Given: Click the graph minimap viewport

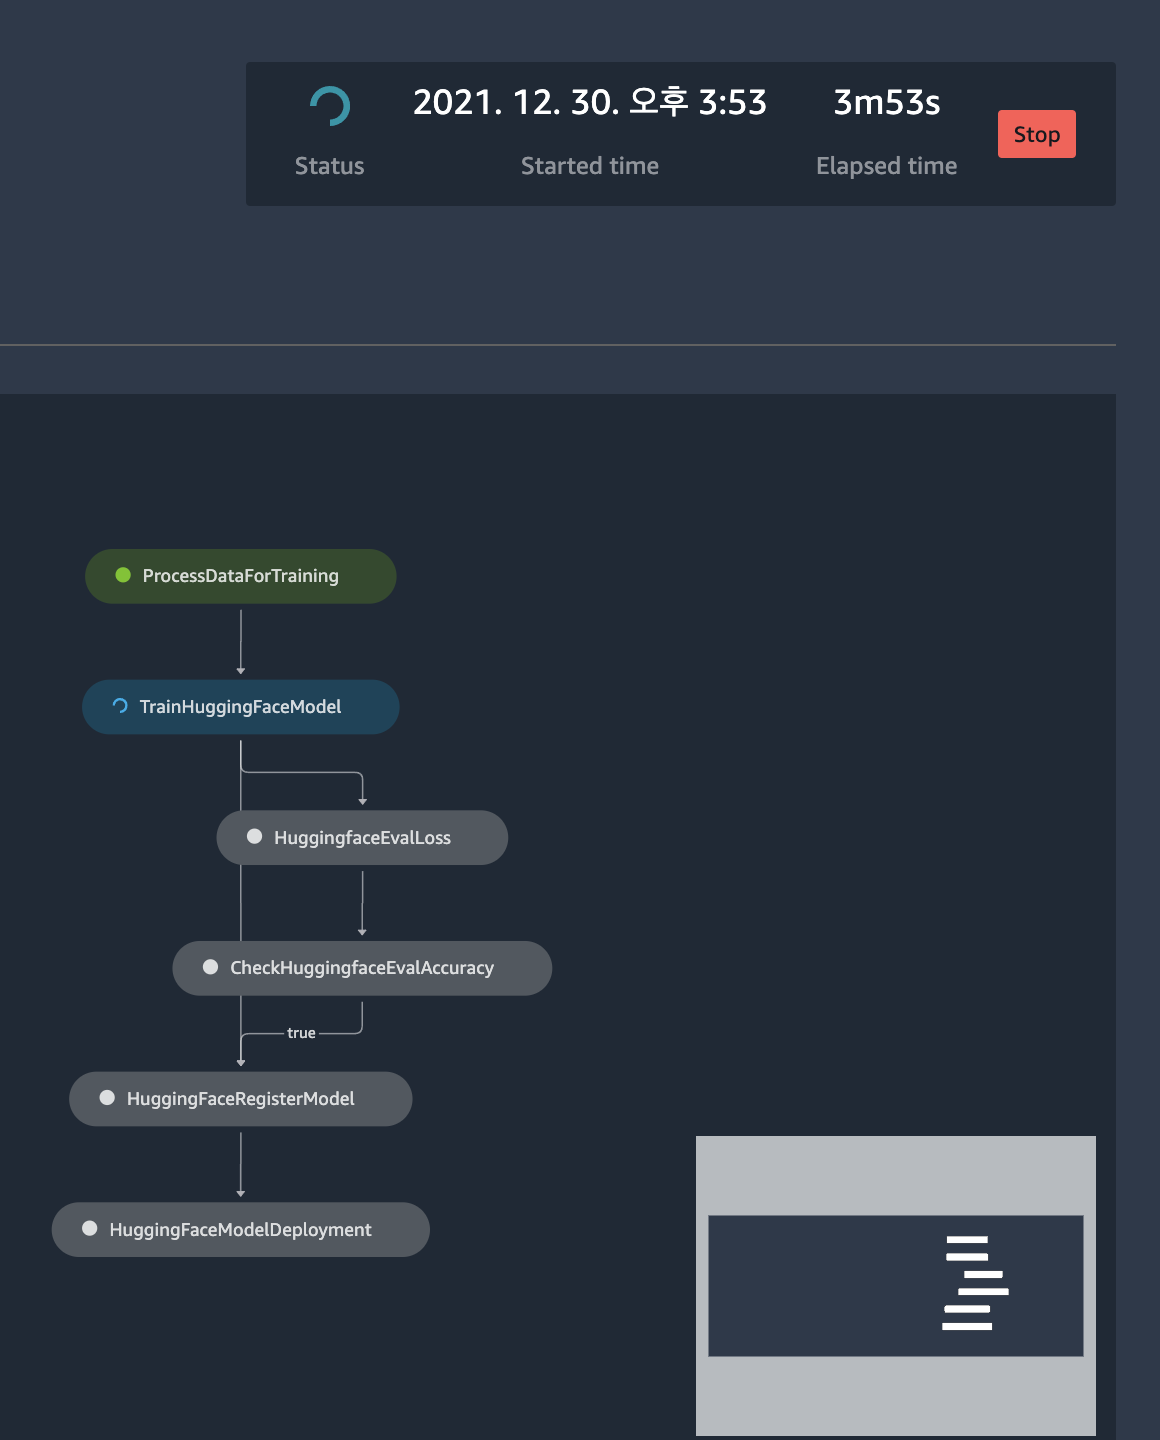Looking at the screenshot, I should [896, 1286].
